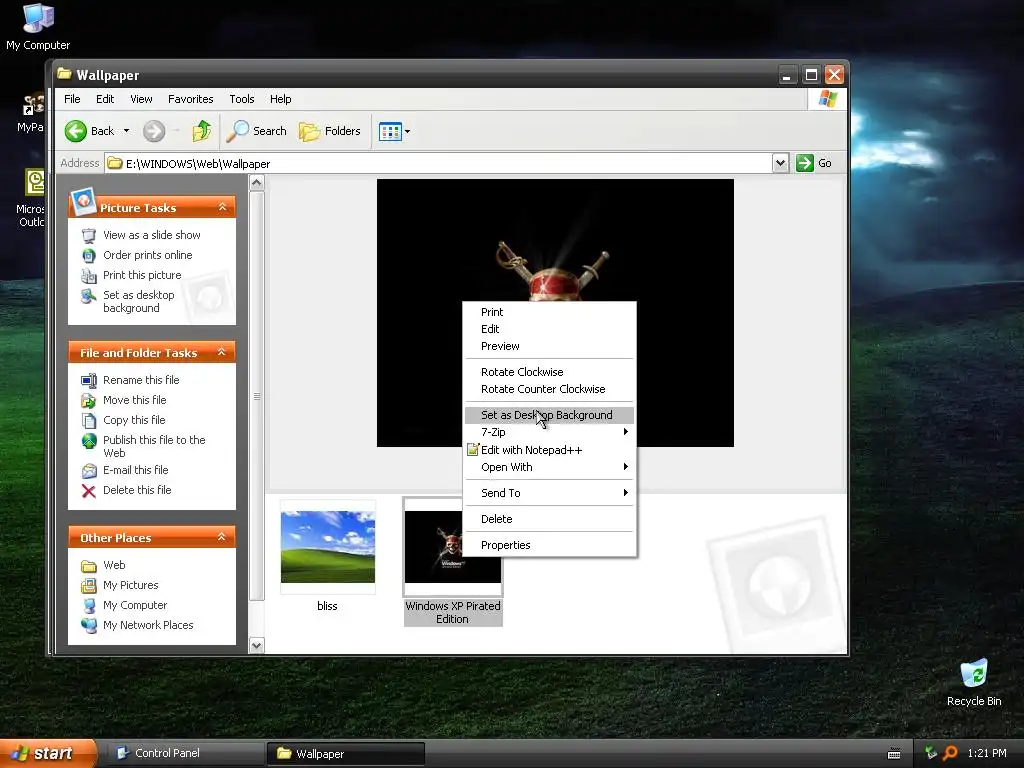Collapse the Picture Tasks panel

pos(222,206)
